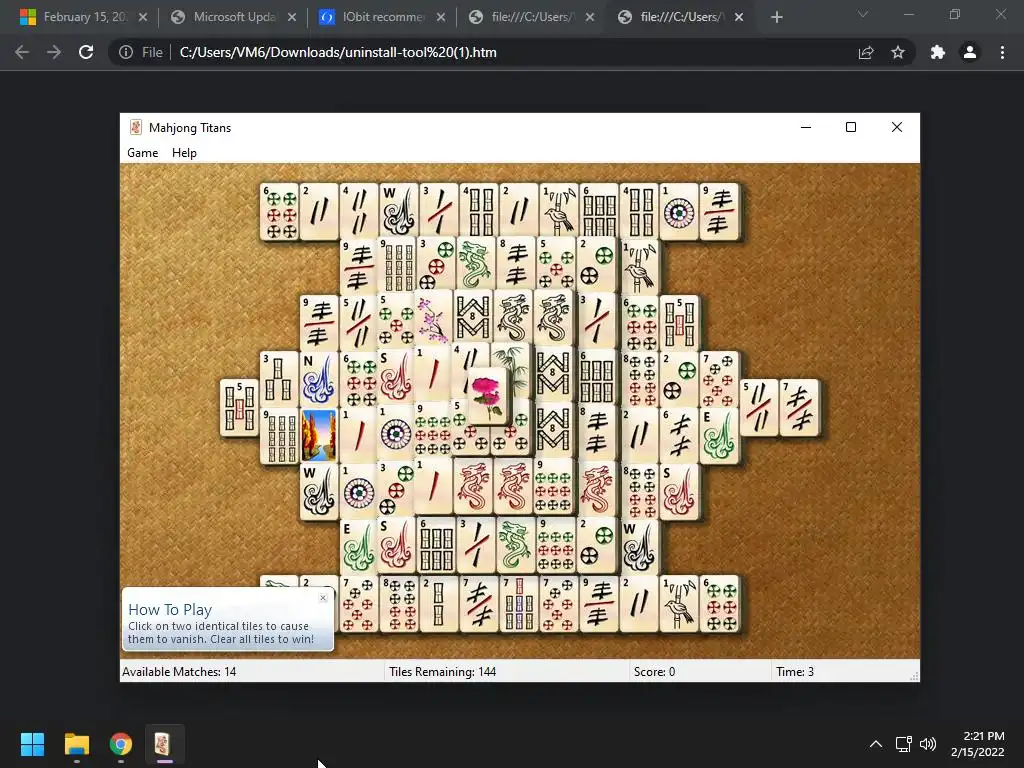Select the 6 circles tile in top-left corner
The height and width of the screenshot is (768, 1024).
click(280, 211)
